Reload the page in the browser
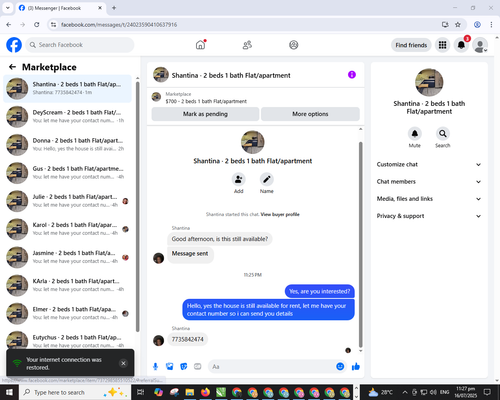The height and width of the screenshot is (400, 500). tap(37, 25)
